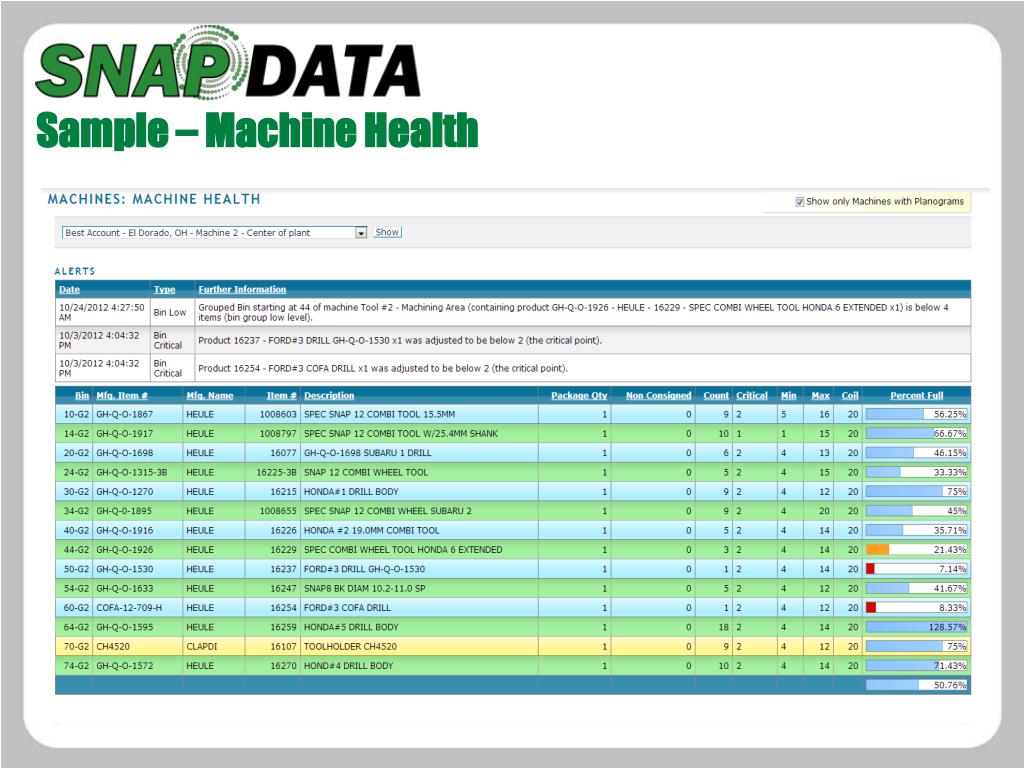Select bin 44-G2 cell
Viewport: 1024px width, 768px height.
point(76,550)
